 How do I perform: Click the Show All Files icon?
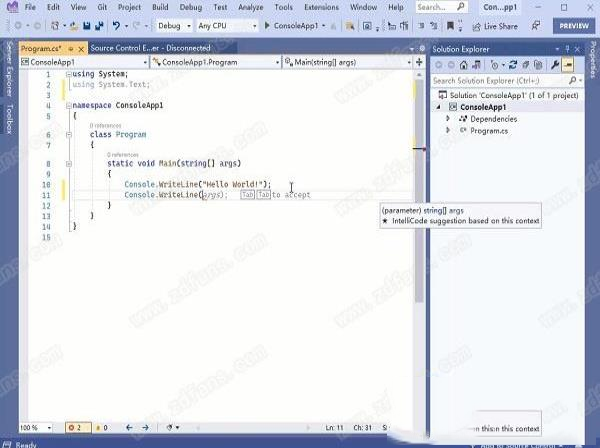click(x=536, y=63)
